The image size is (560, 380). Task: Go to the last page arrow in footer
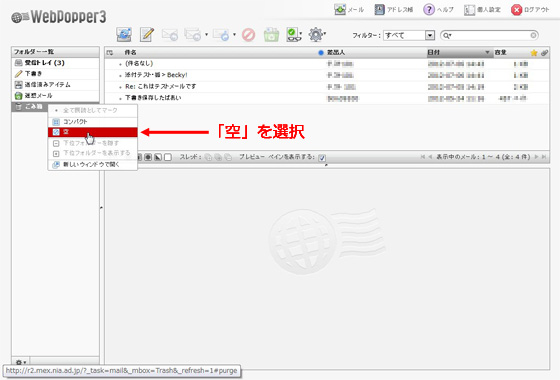544,157
